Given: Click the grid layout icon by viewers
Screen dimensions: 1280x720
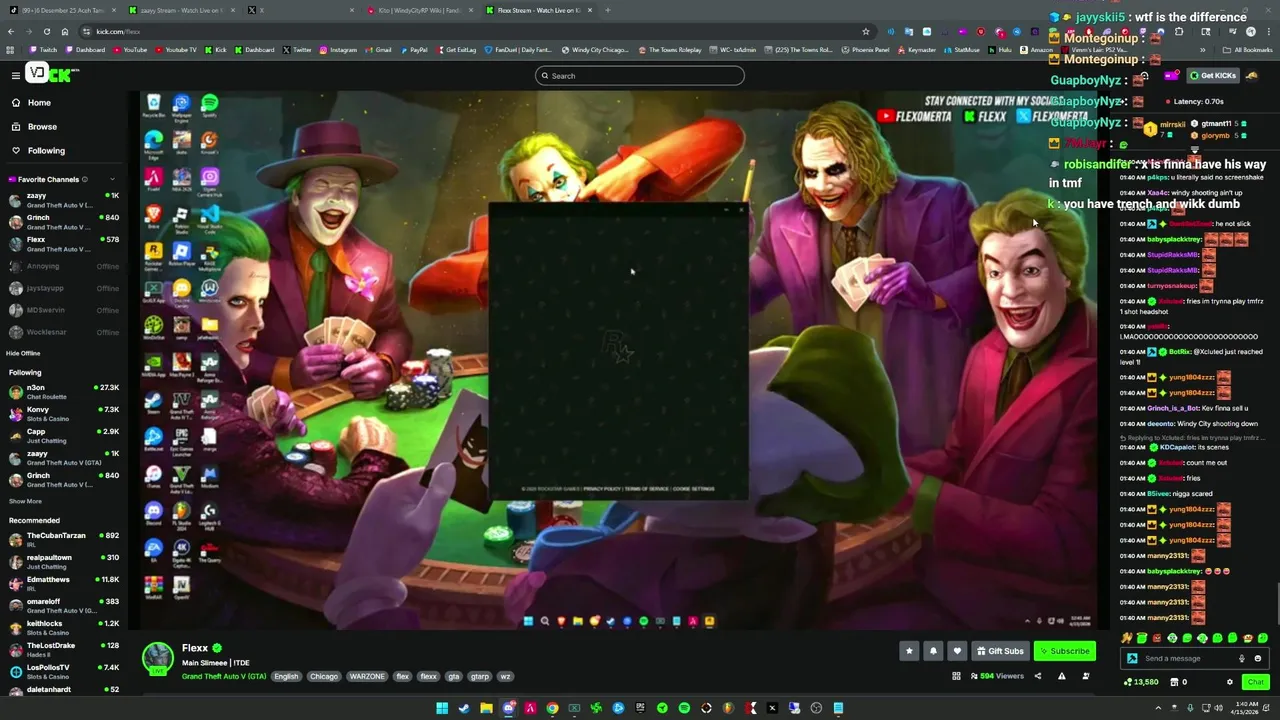Looking at the screenshot, I should point(956,676).
